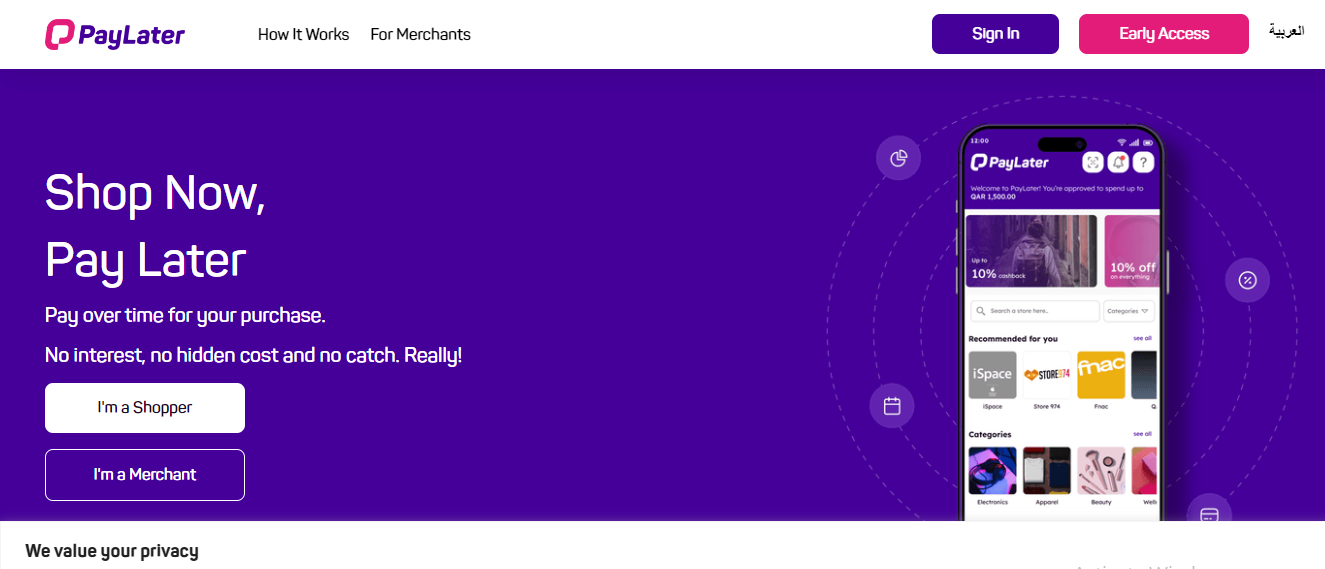Open the Apparel category thumbnail

pos(1047,471)
